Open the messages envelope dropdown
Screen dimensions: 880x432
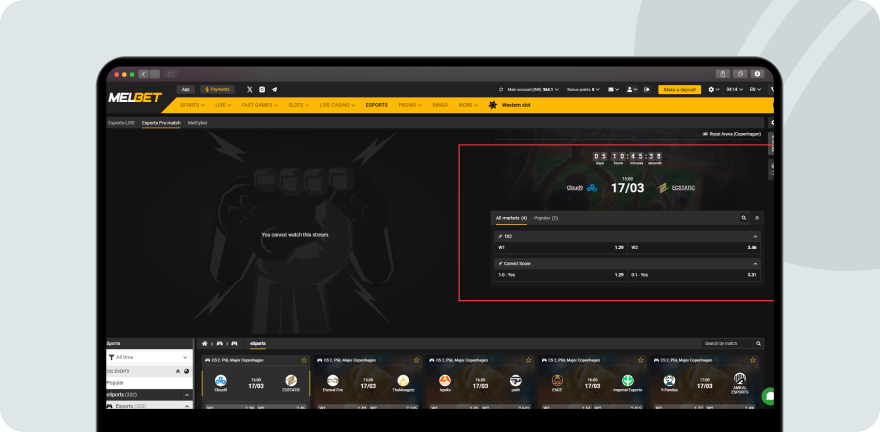[615, 89]
